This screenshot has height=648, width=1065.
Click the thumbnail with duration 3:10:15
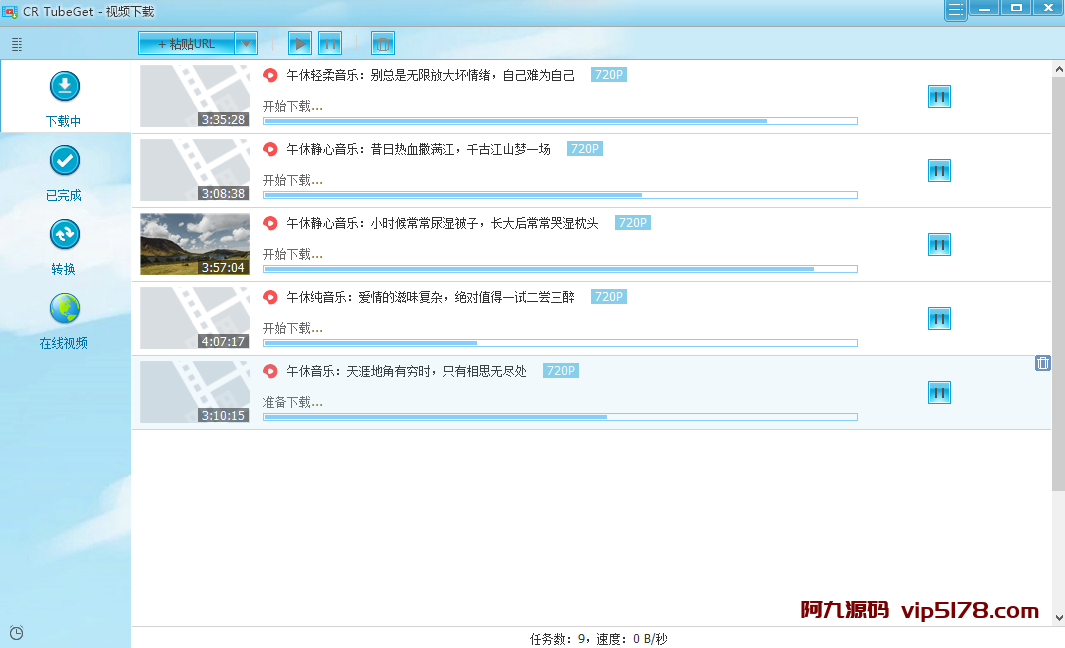(x=195, y=392)
